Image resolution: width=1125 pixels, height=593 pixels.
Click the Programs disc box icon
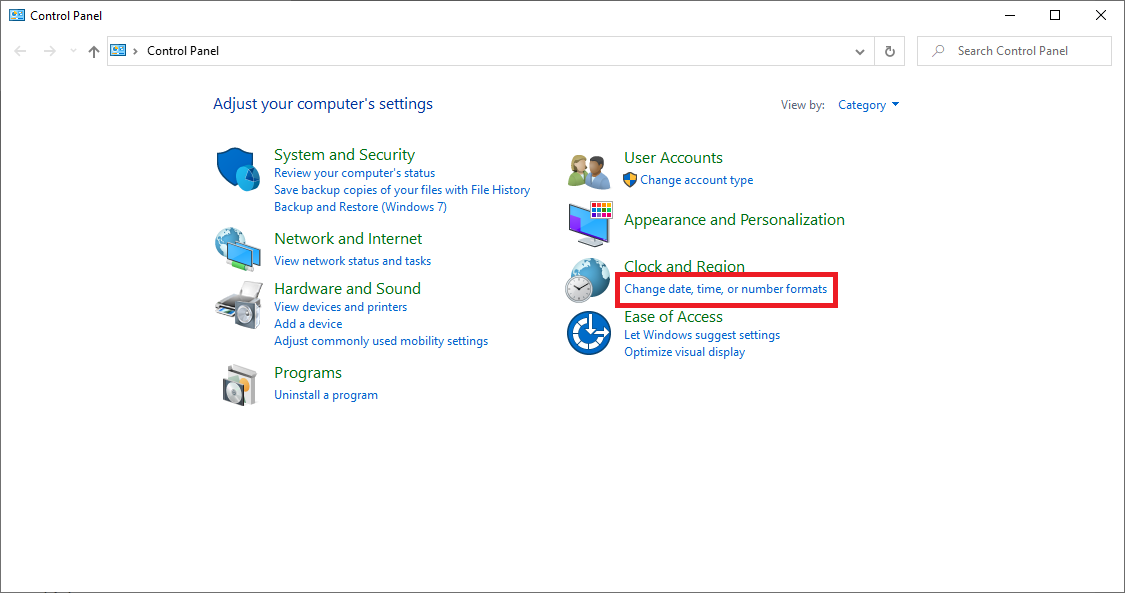[238, 384]
